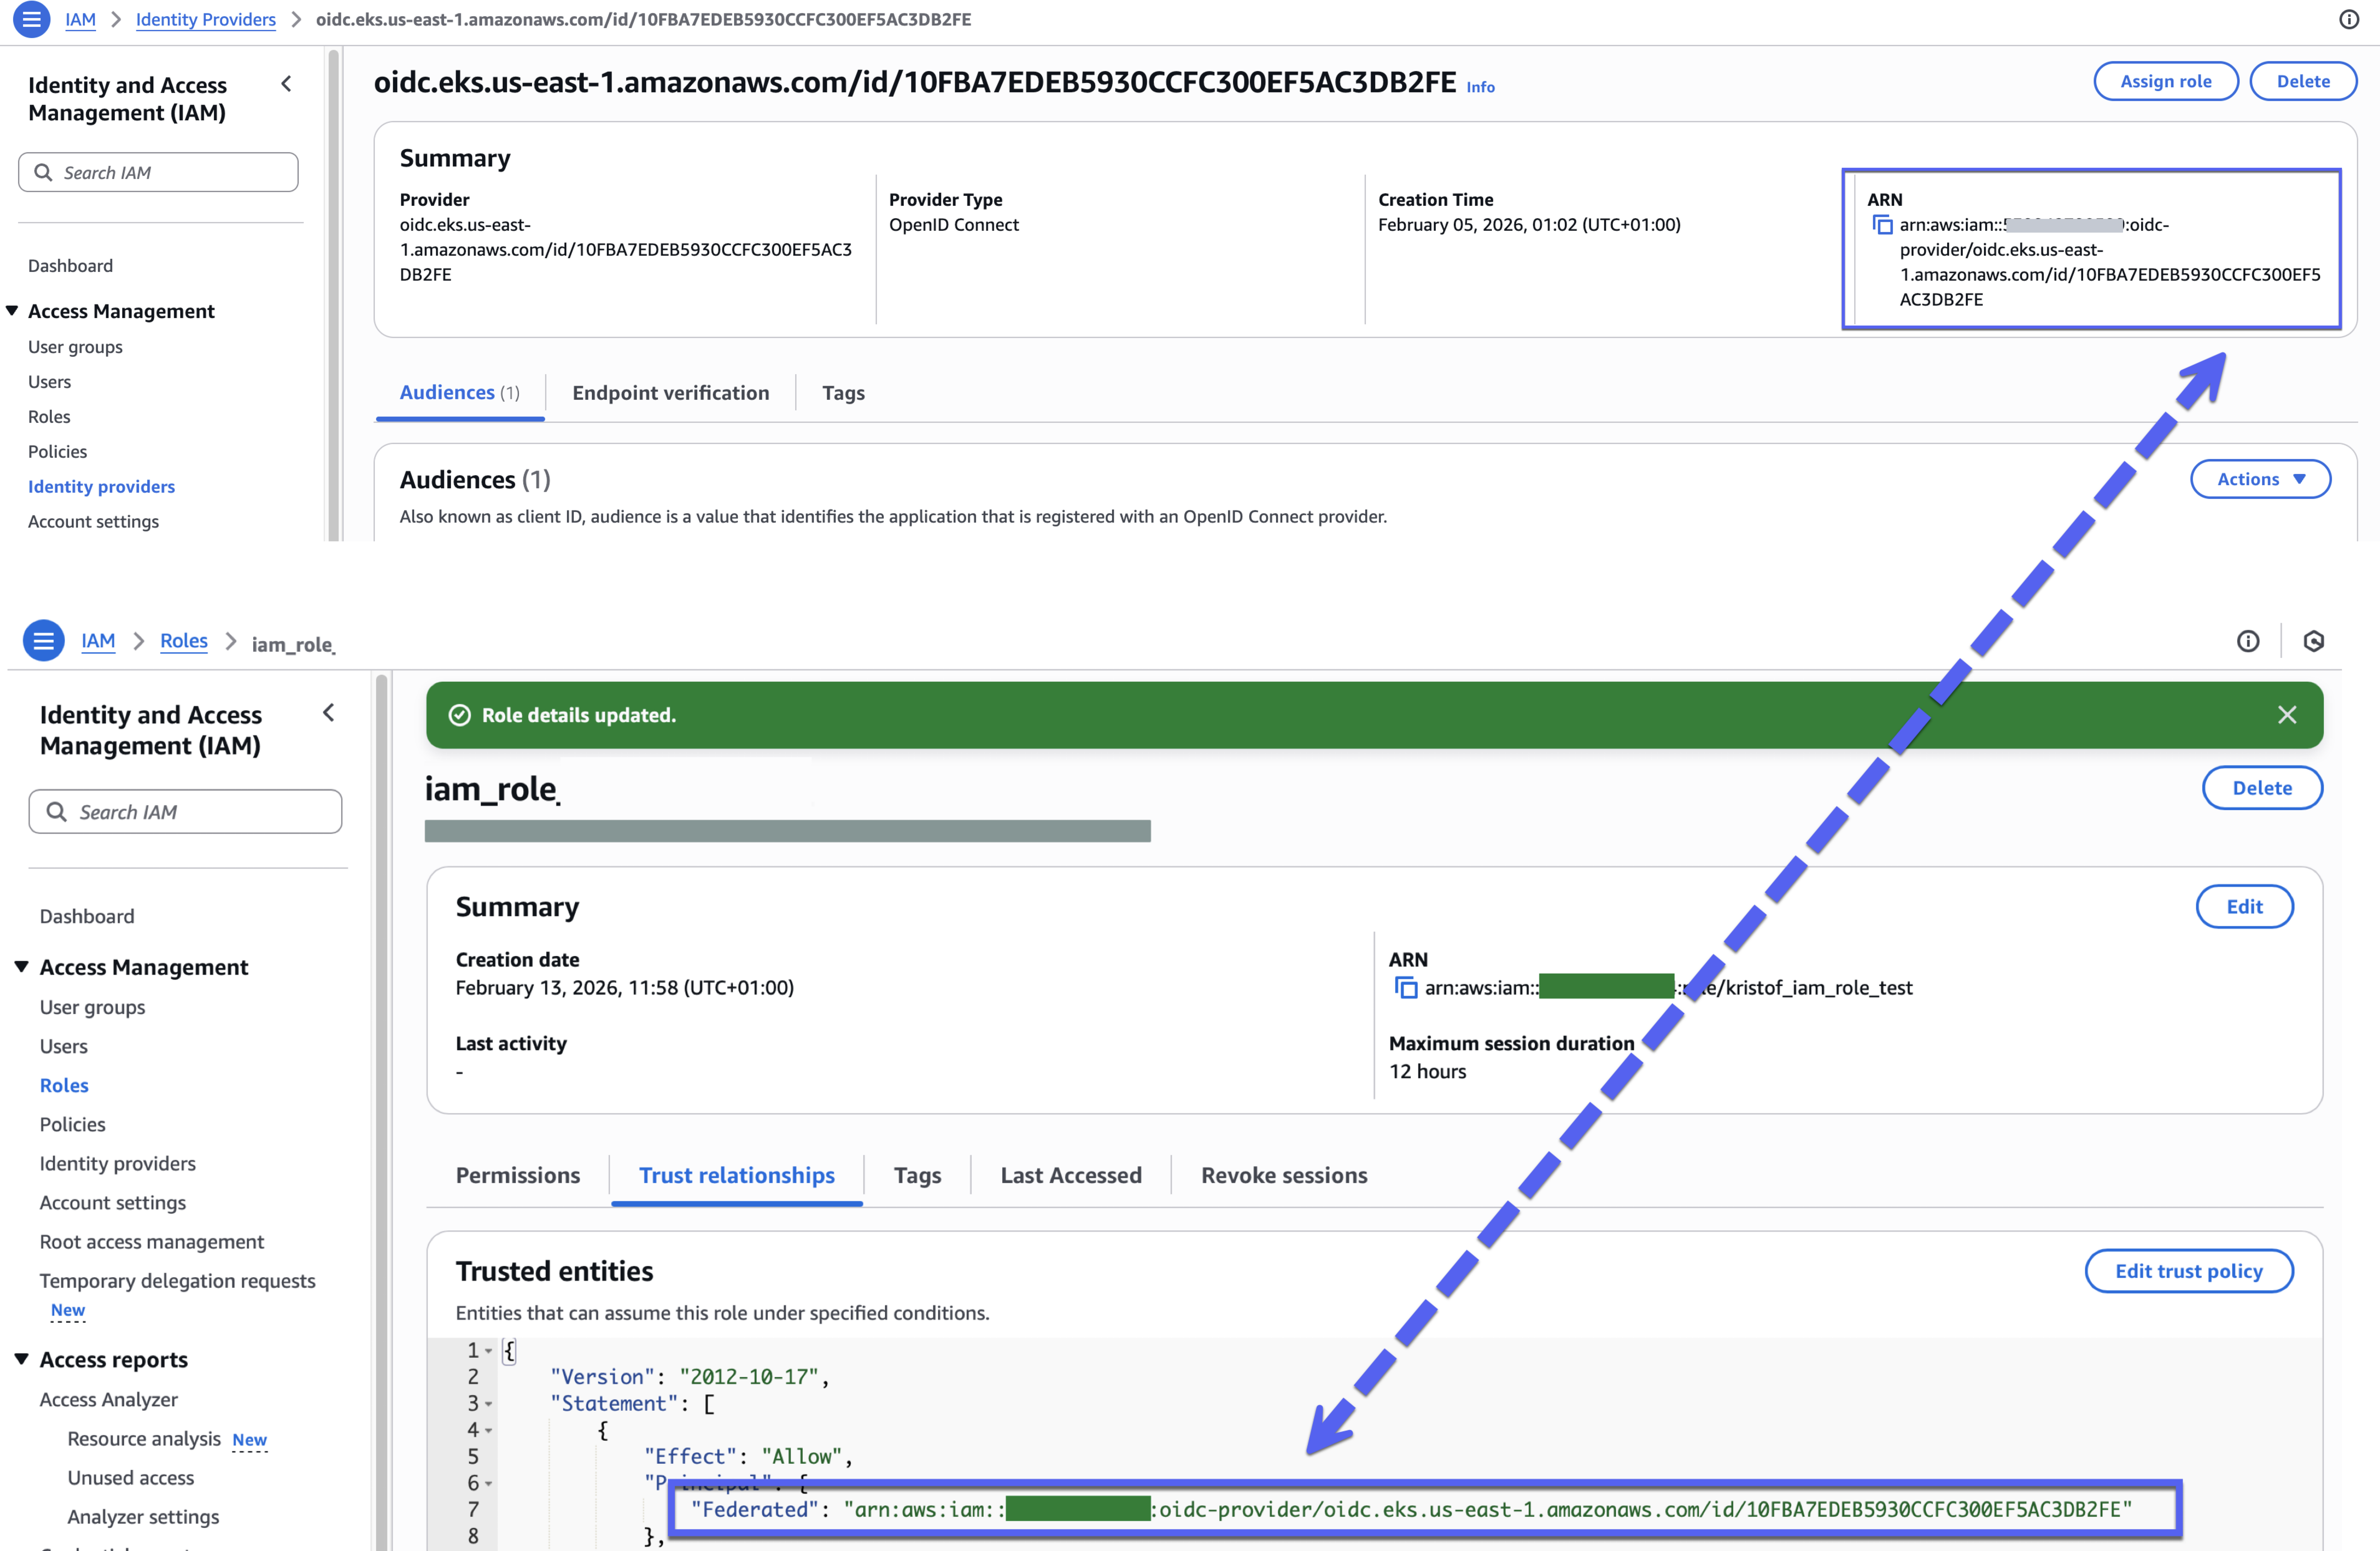Click the info icon in lower panel header
Screen dimensions: 2380x1551
pyautogui.click(x=2248, y=641)
